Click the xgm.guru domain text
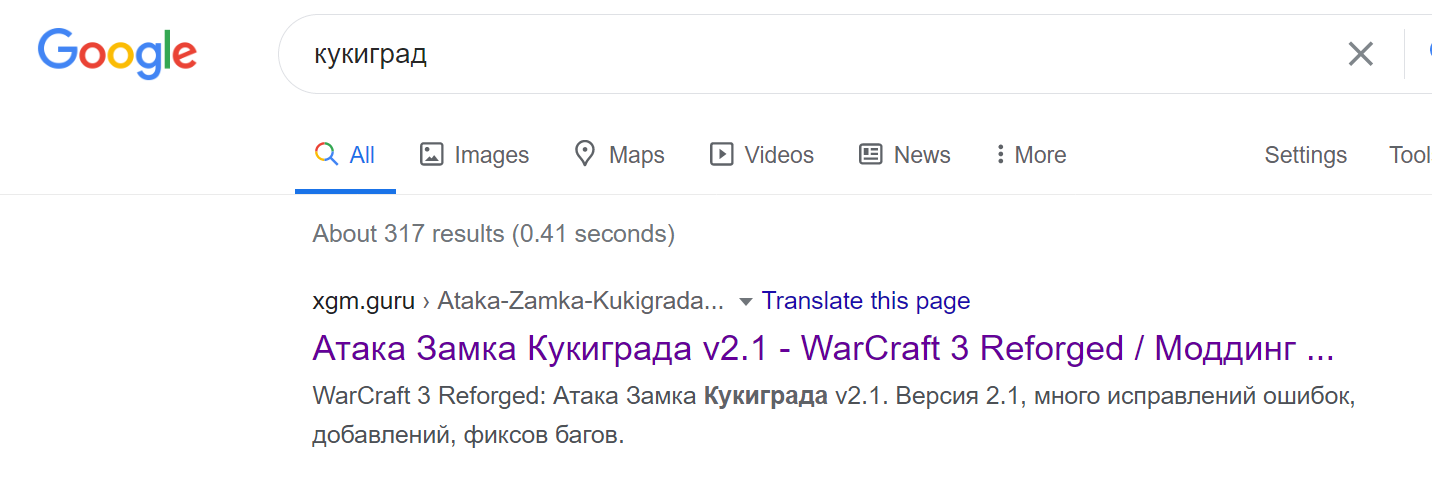1432x490 pixels. (363, 301)
